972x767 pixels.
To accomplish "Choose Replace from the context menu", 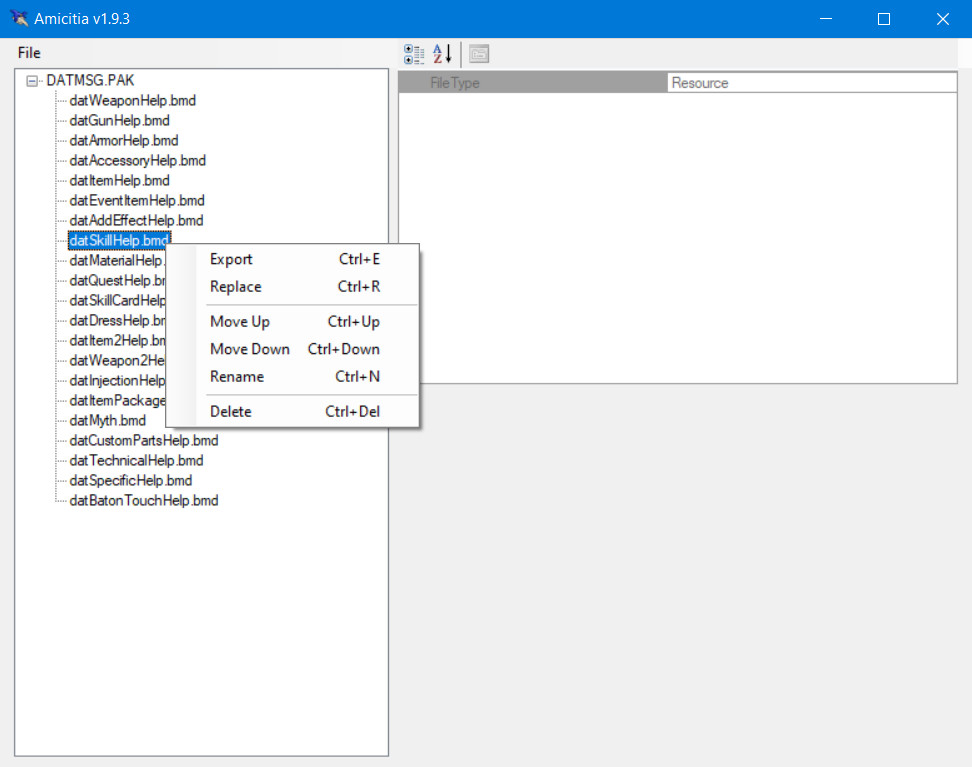I will point(235,287).
